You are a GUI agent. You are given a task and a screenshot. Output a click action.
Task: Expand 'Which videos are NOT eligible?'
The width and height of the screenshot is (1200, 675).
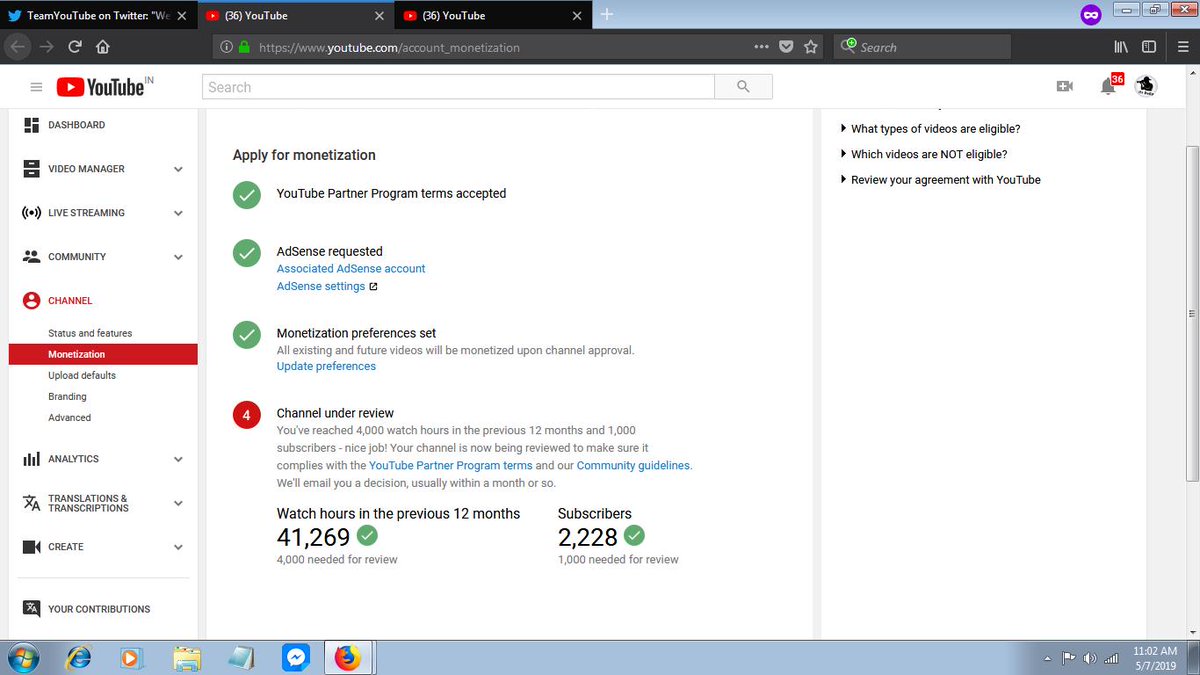tap(923, 154)
